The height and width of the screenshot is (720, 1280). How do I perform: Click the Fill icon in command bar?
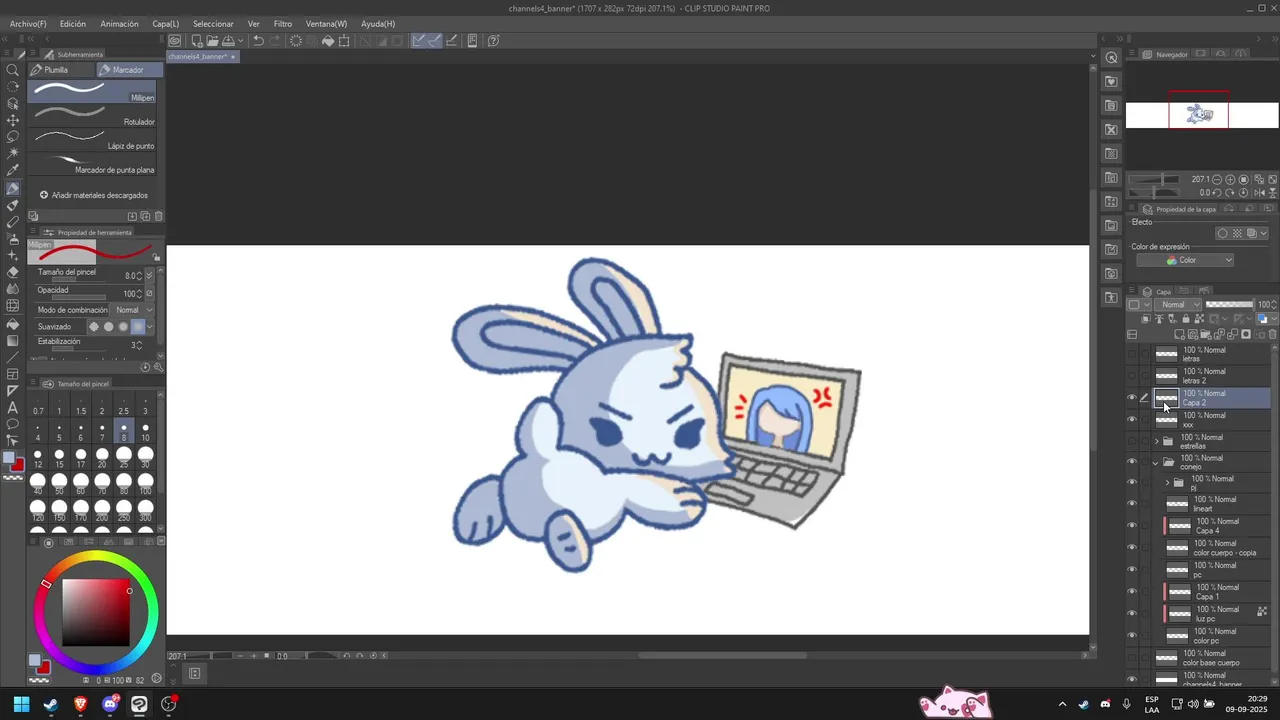327,41
